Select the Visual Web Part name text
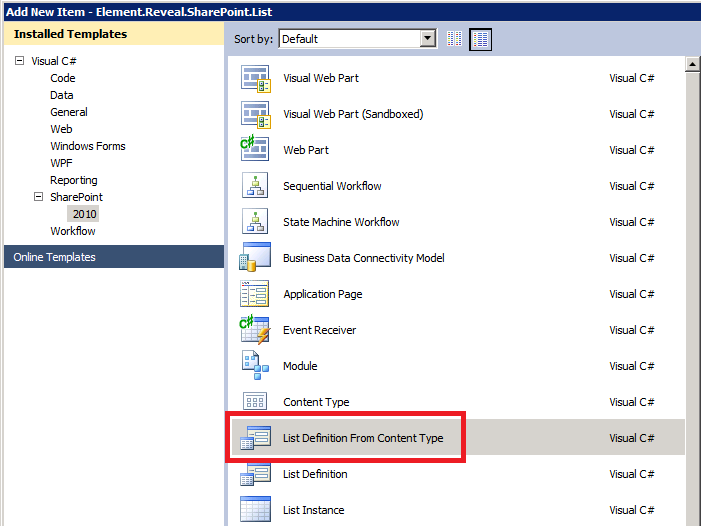Screen dimensions: 701x526 (321, 78)
